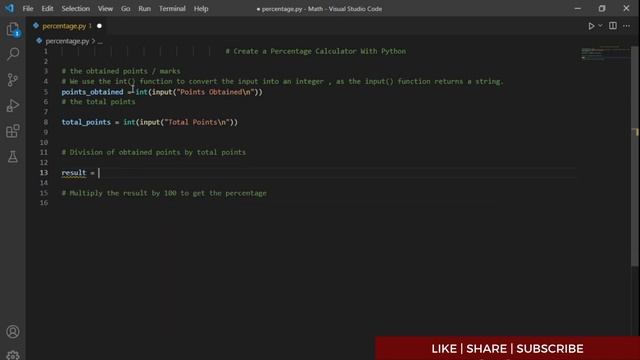Click the 'Multiply the result by 100' comment
640x360 pixels.
[x=164, y=193]
